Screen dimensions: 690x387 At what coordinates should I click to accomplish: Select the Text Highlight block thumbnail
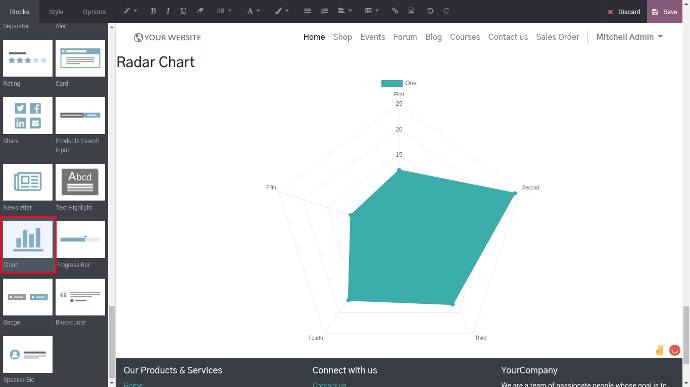[80, 182]
